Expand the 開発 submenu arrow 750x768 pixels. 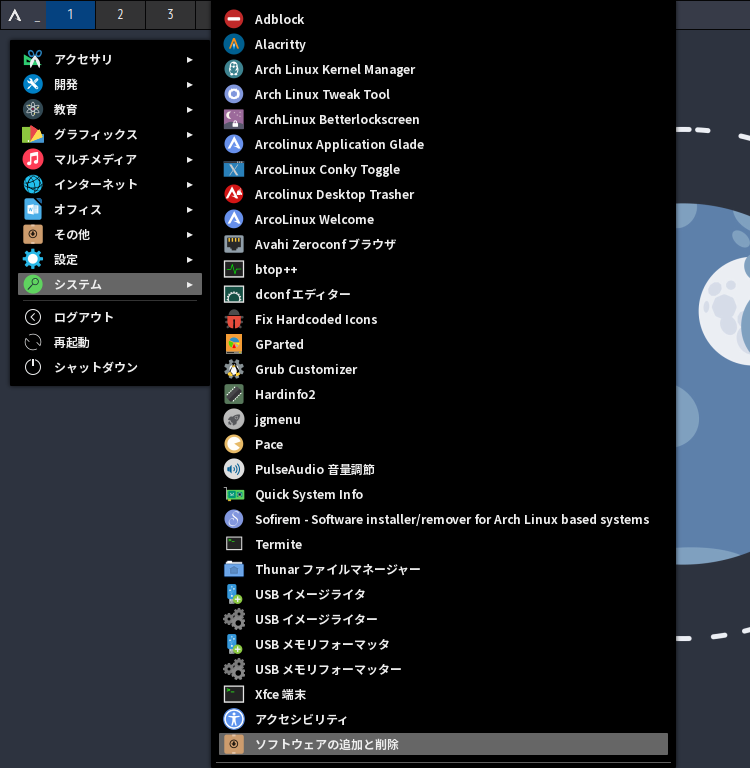pyautogui.click(x=190, y=84)
